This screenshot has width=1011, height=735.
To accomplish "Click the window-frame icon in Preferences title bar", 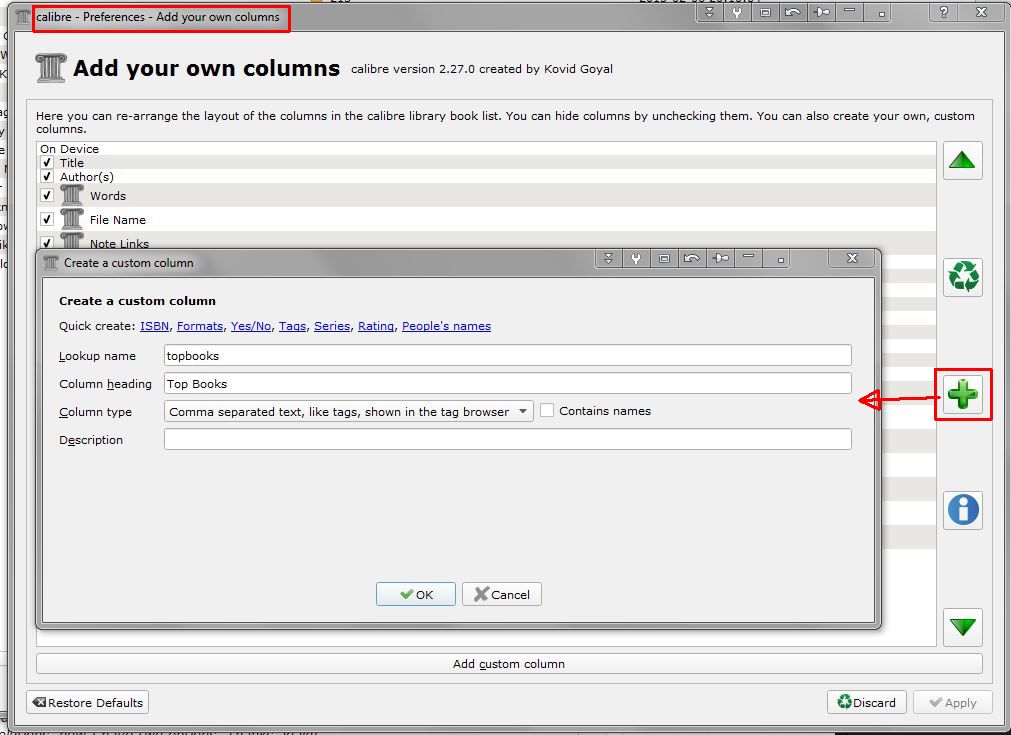I will pos(765,12).
